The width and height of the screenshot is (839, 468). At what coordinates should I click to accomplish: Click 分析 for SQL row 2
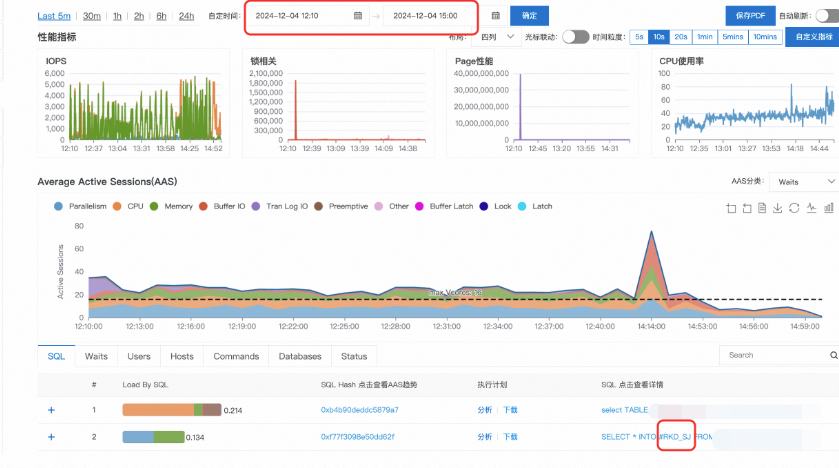484,437
